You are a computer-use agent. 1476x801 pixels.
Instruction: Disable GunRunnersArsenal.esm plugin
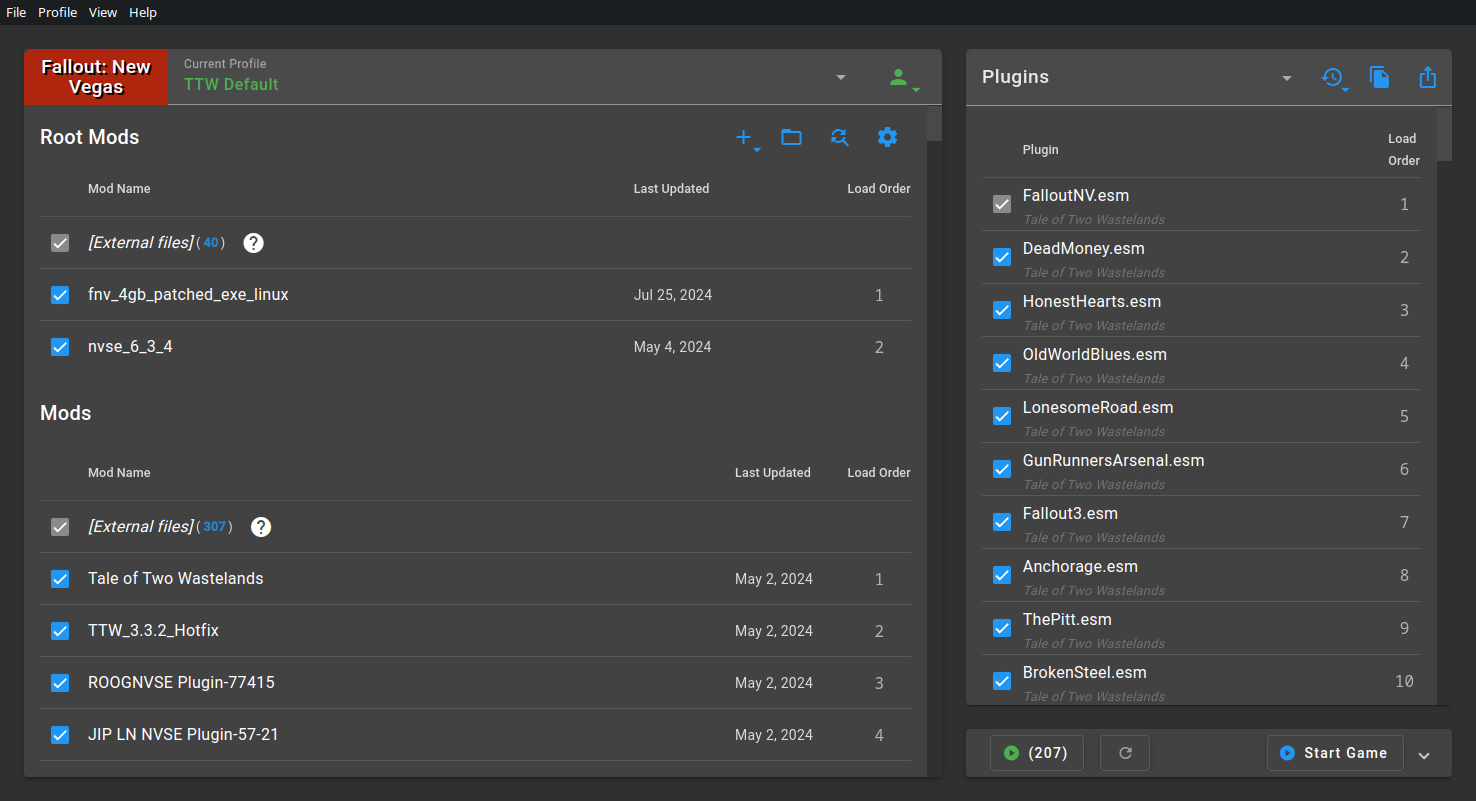pos(1002,469)
